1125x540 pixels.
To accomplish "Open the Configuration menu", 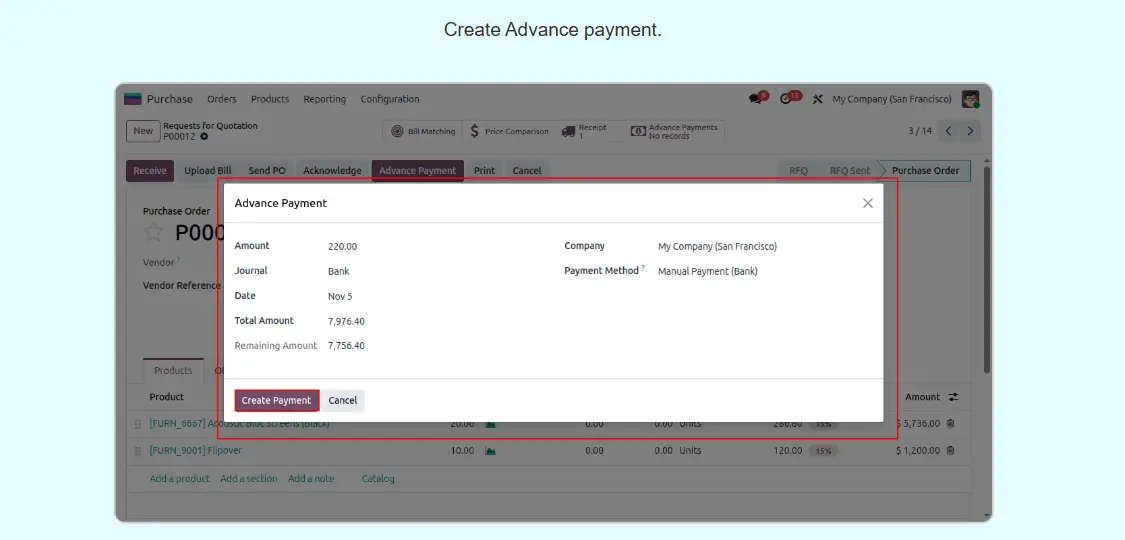I will (390, 99).
